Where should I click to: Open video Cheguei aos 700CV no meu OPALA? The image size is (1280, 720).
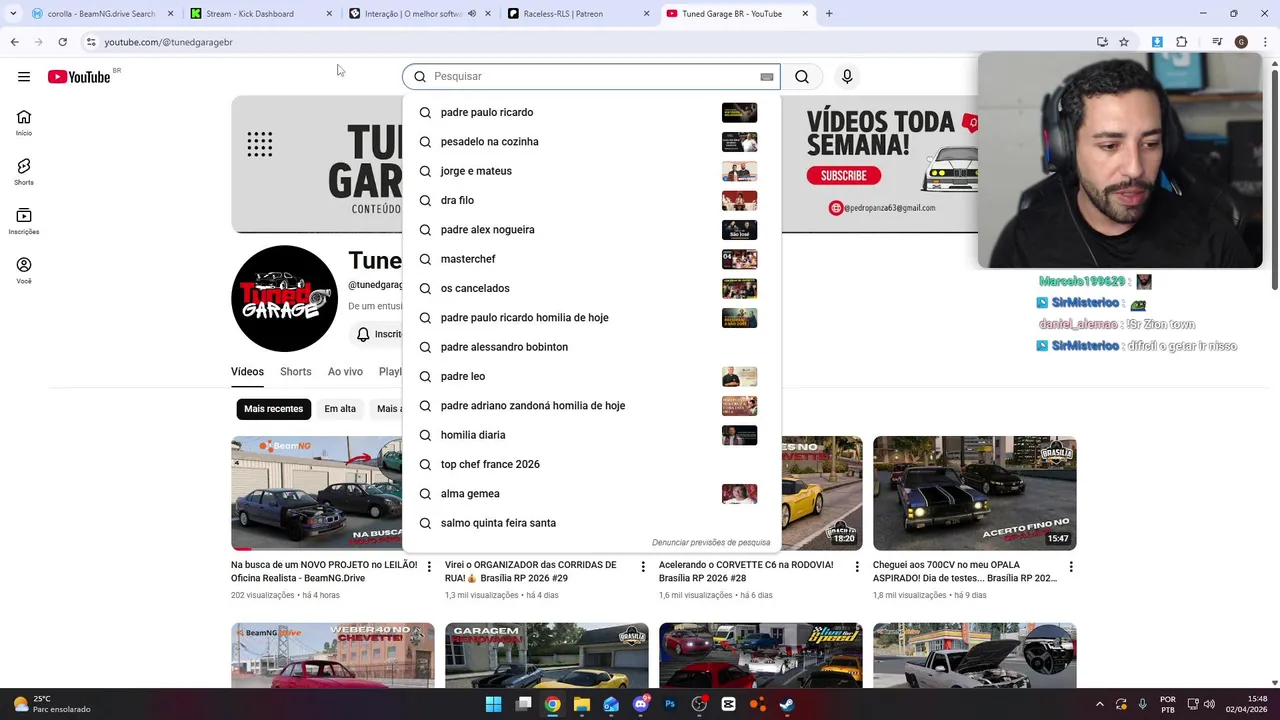tap(964, 571)
